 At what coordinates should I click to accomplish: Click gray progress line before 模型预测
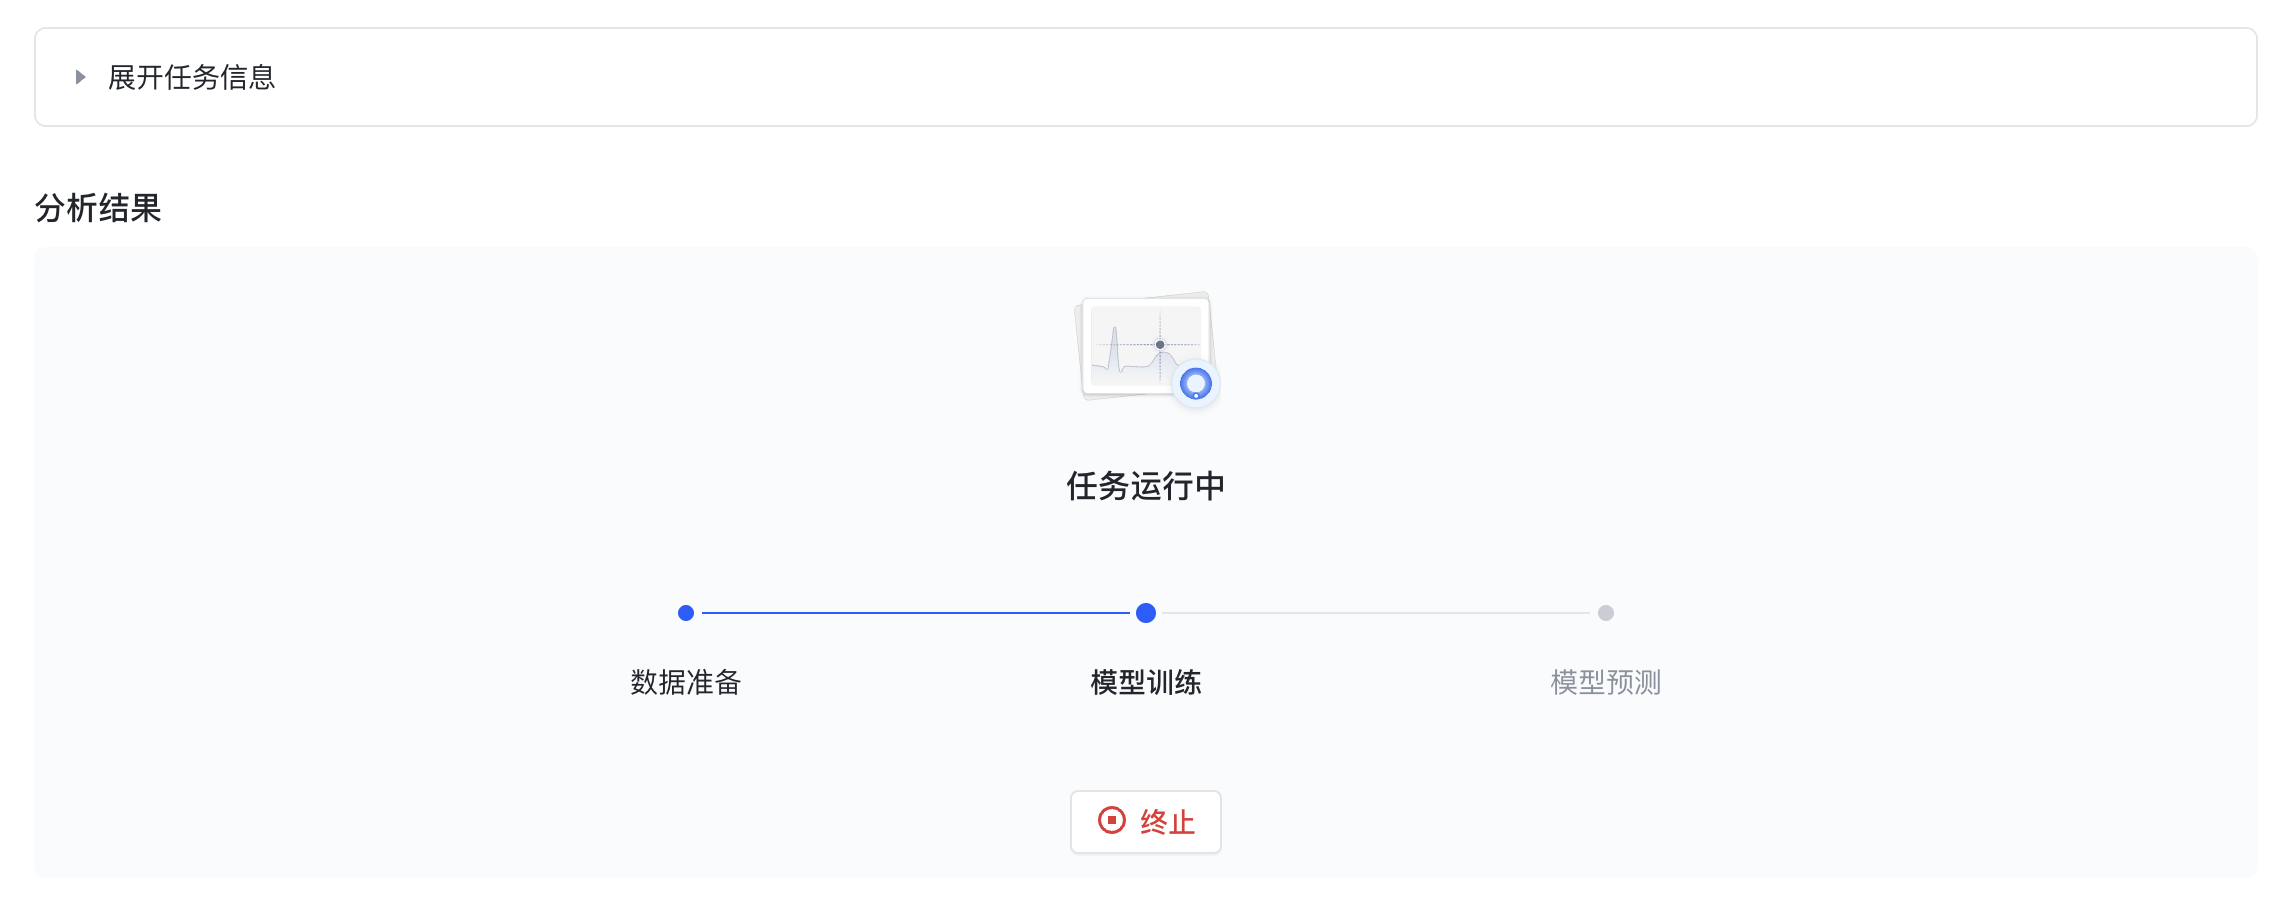(1375, 613)
